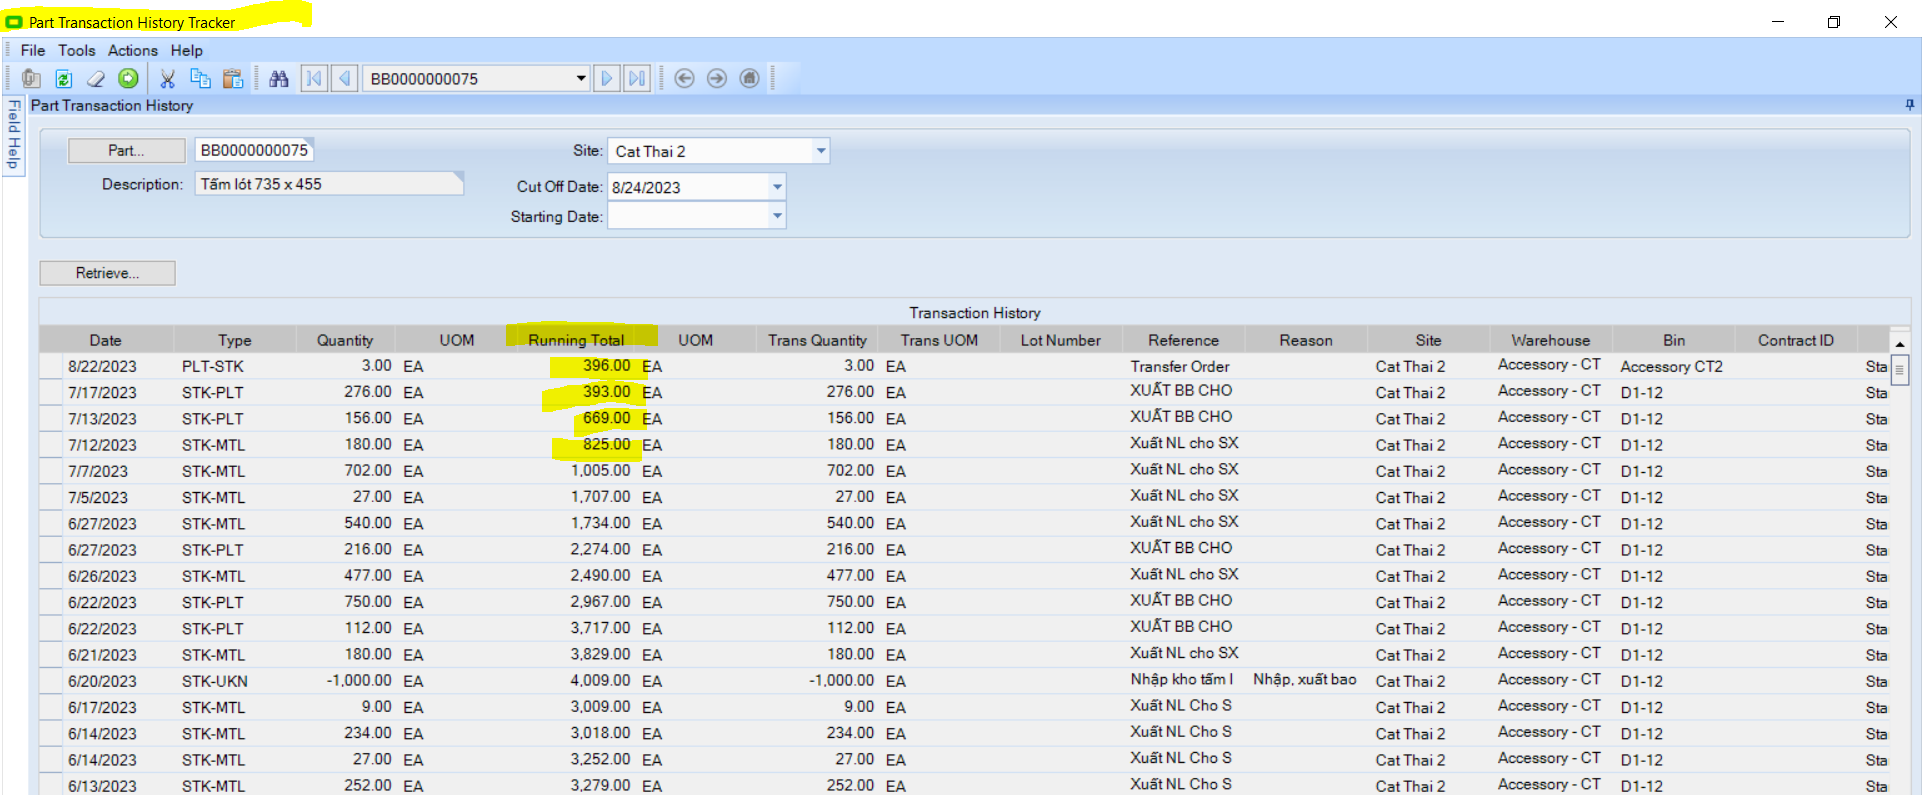
Task: Cut selection using the scissors icon
Action: pyautogui.click(x=167, y=78)
